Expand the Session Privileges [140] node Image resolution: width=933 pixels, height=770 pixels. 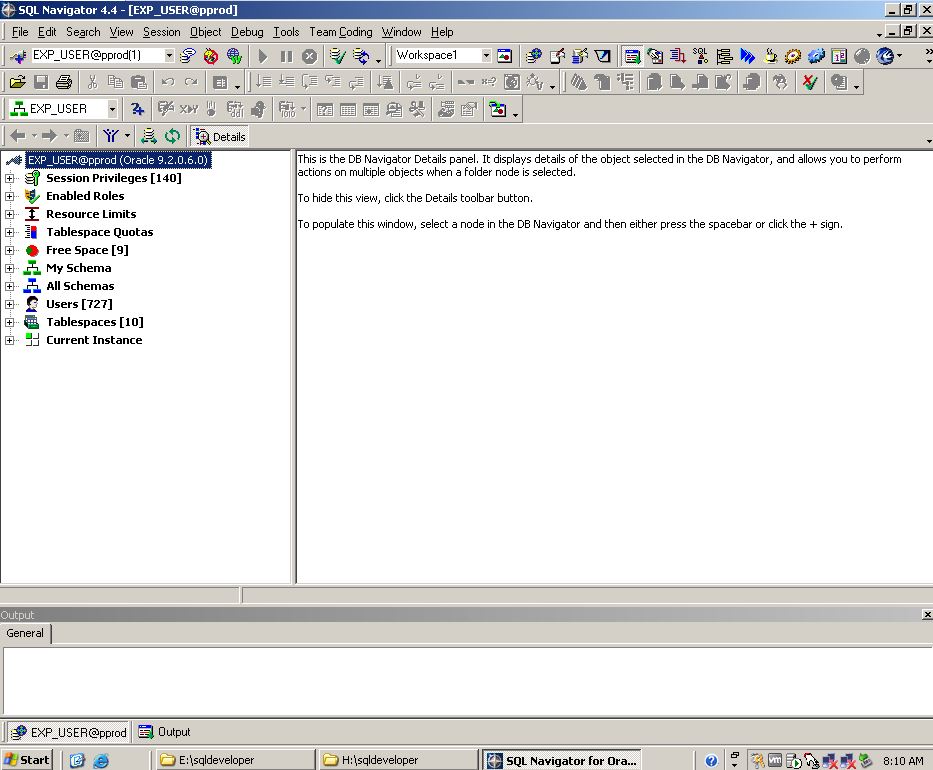pyautogui.click(x=10, y=178)
